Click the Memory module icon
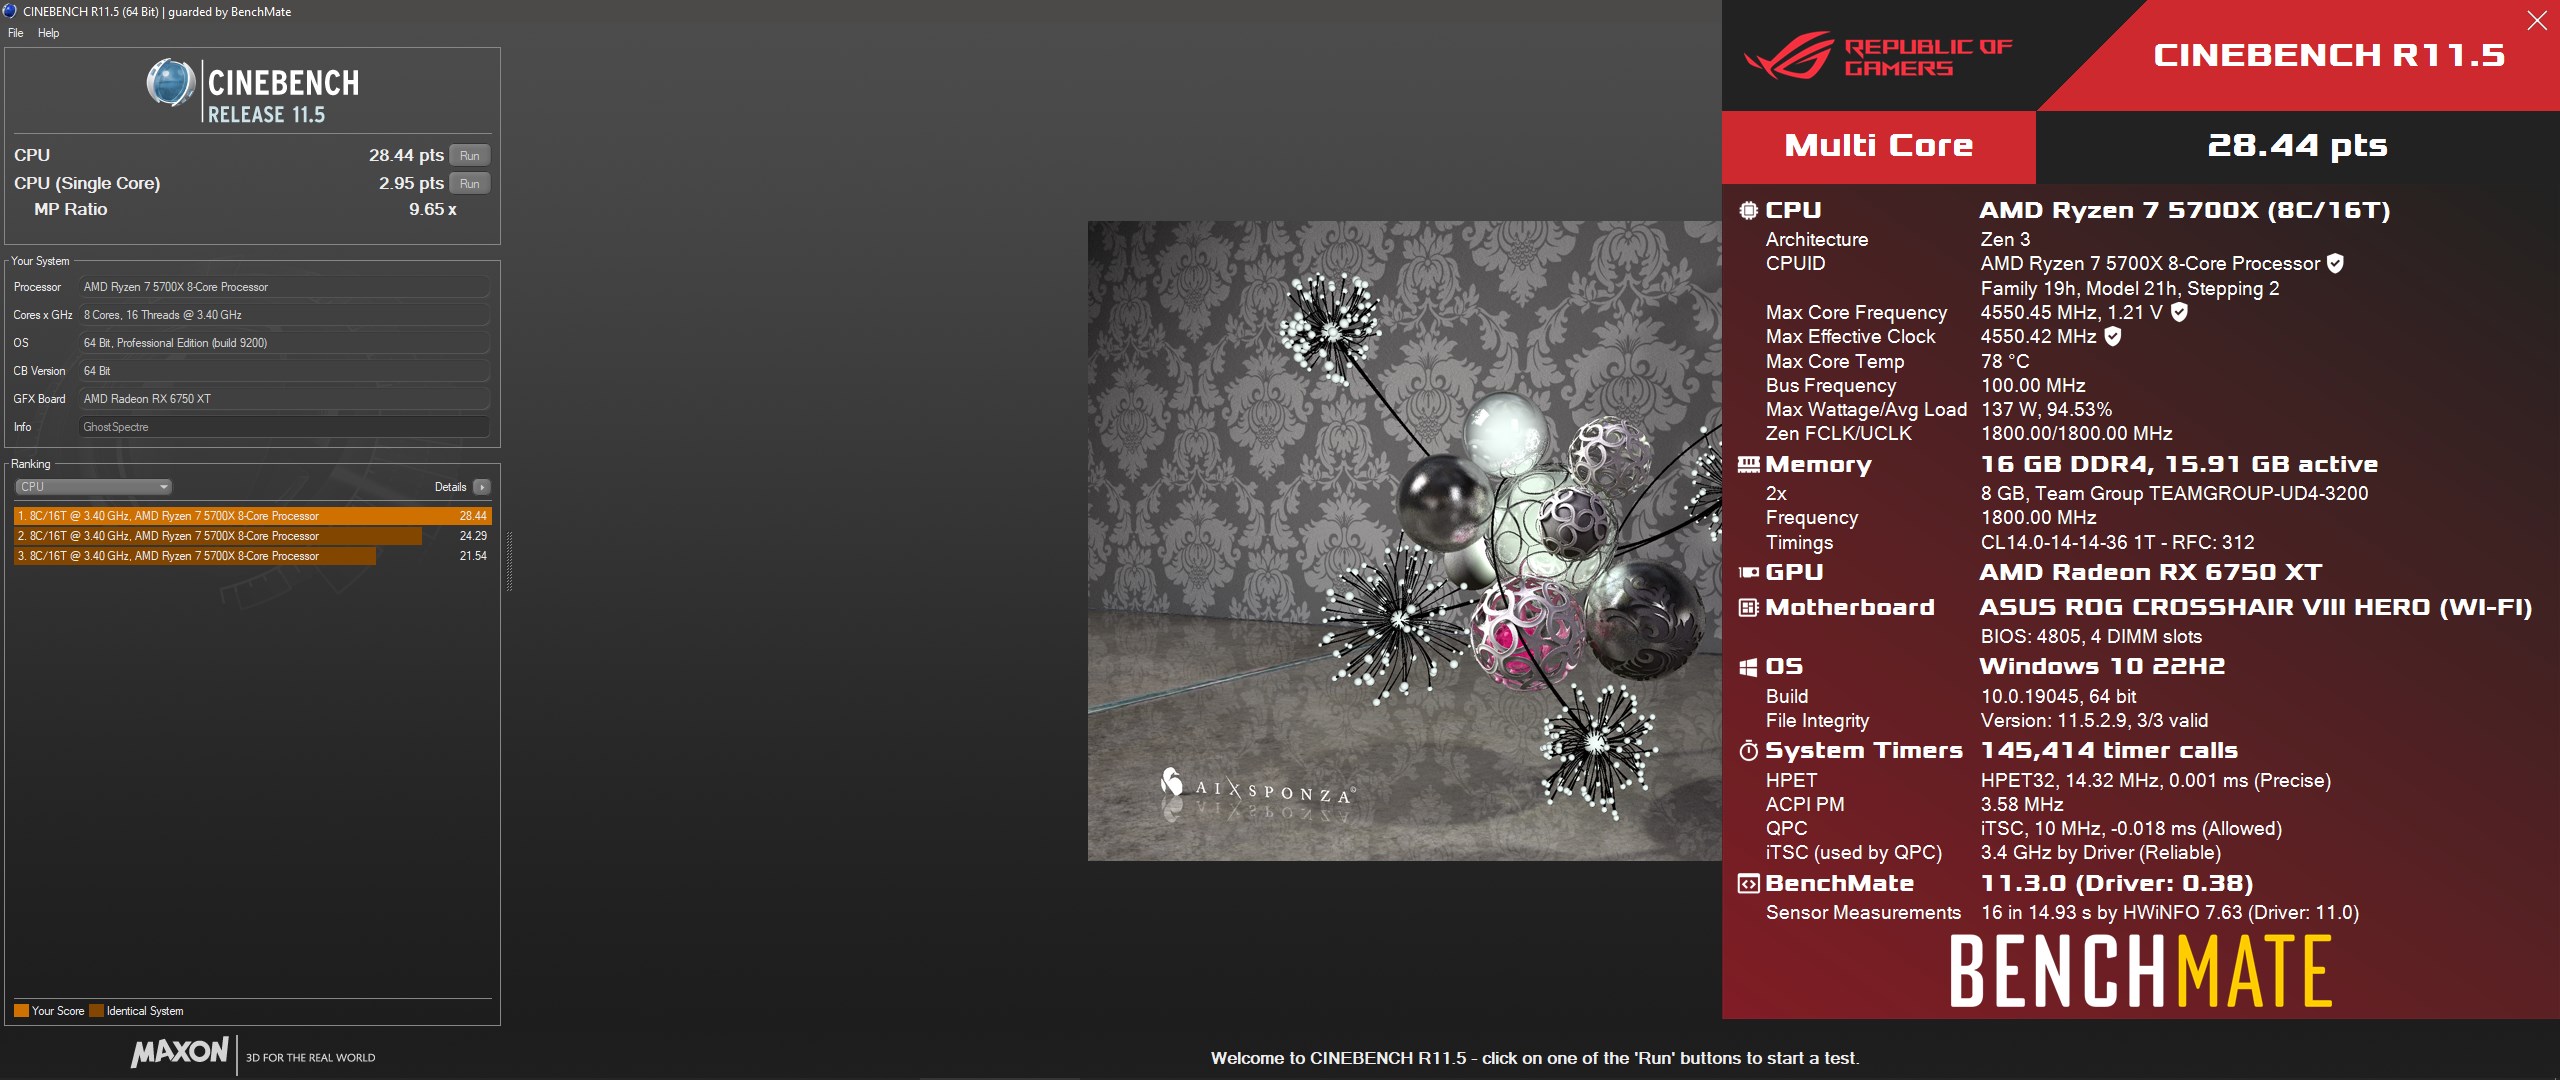 tap(1748, 464)
